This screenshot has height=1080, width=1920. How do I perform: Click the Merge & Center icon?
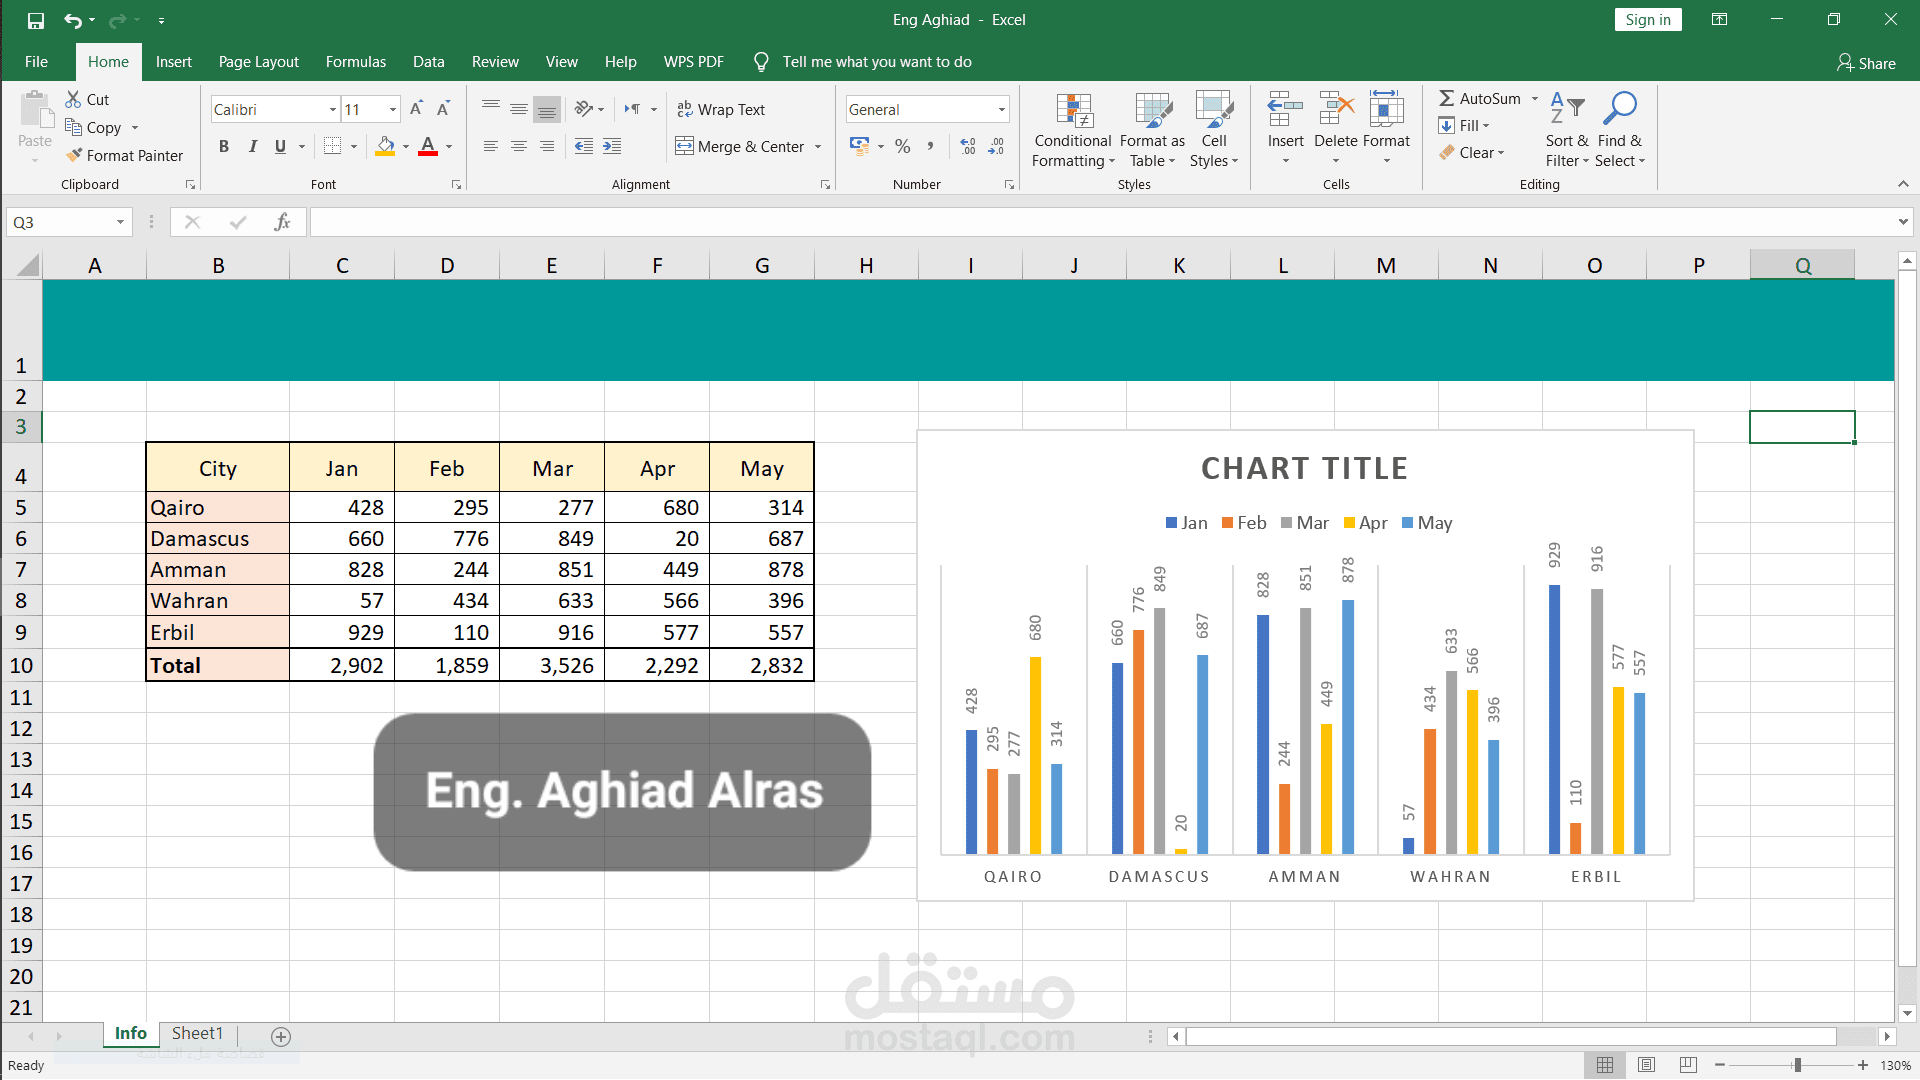click(x=684, y=146)
